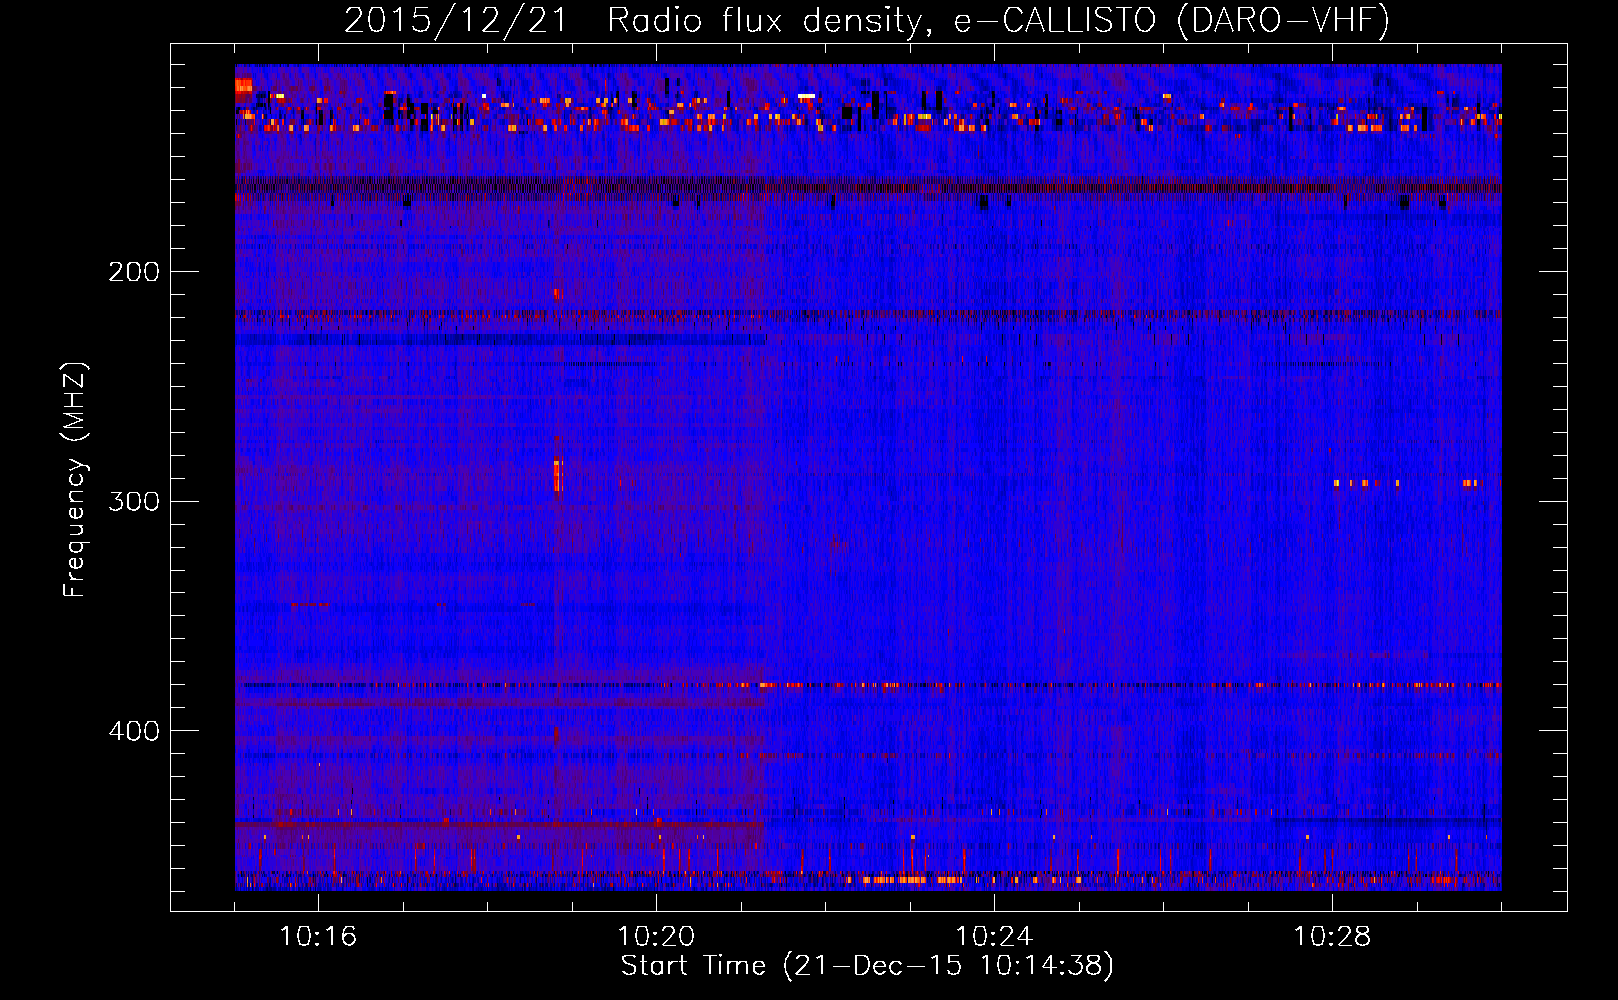
Task: Click the 300 frequency tick label
Action: tap(134, 501)
